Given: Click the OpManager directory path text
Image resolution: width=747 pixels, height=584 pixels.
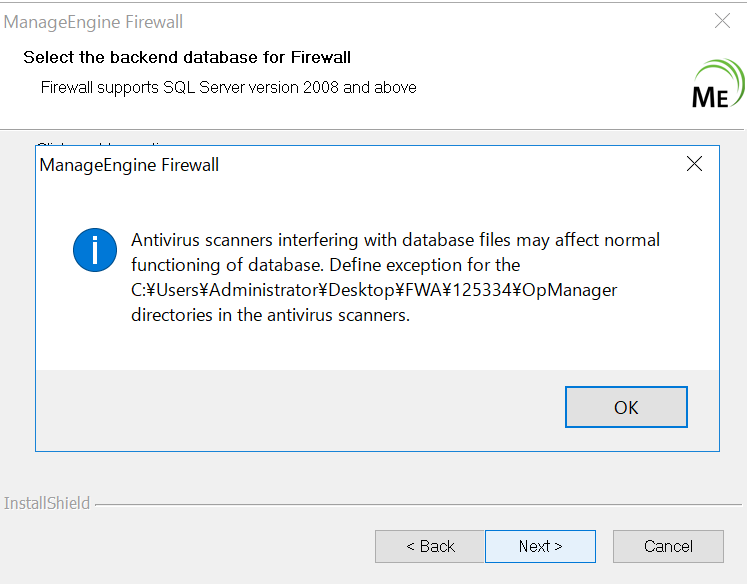Looking at the screenshot, I should [x=374, y=290].
